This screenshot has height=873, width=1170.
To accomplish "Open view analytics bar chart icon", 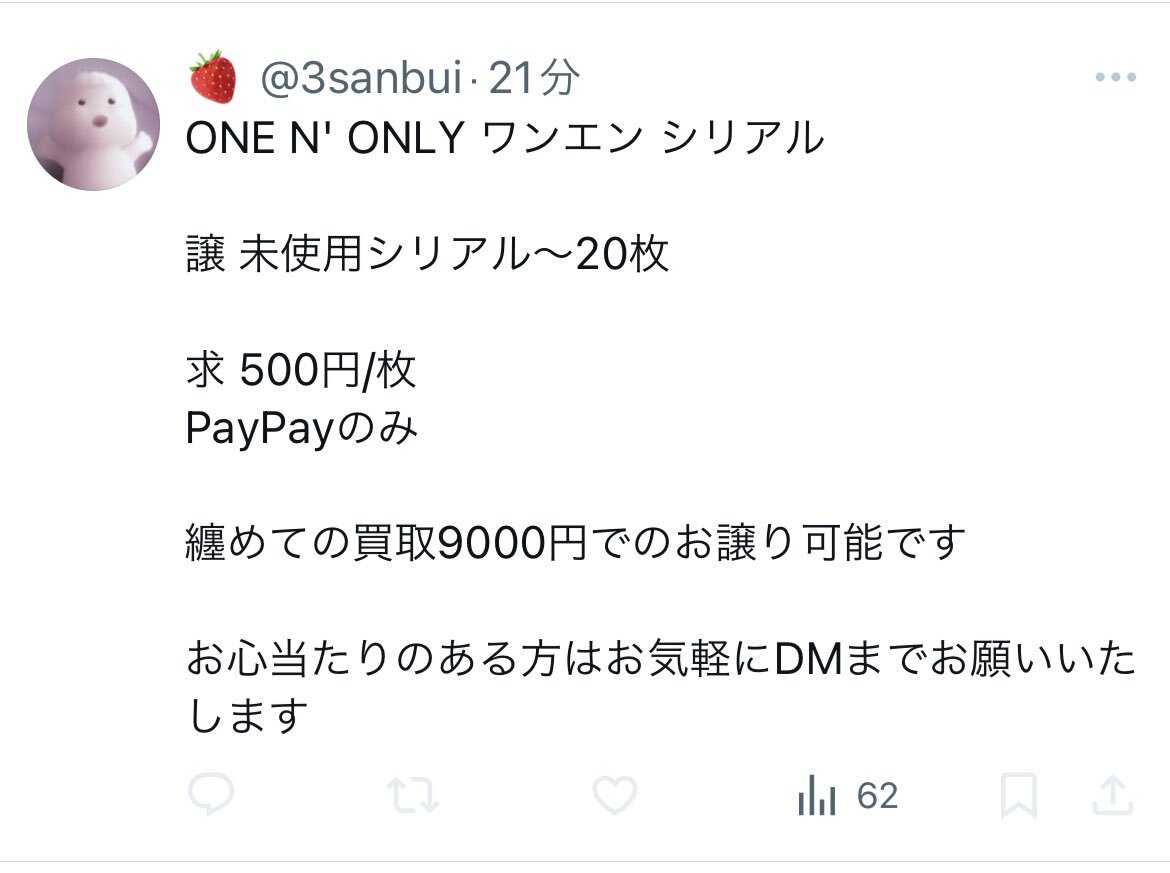I will coord(816,795).
